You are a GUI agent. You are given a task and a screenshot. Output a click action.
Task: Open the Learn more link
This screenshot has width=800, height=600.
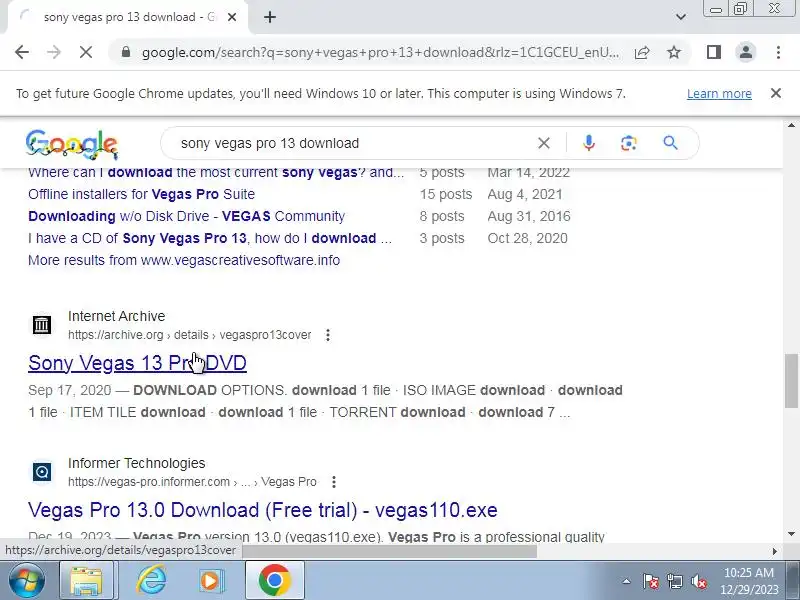coord(719,94)
